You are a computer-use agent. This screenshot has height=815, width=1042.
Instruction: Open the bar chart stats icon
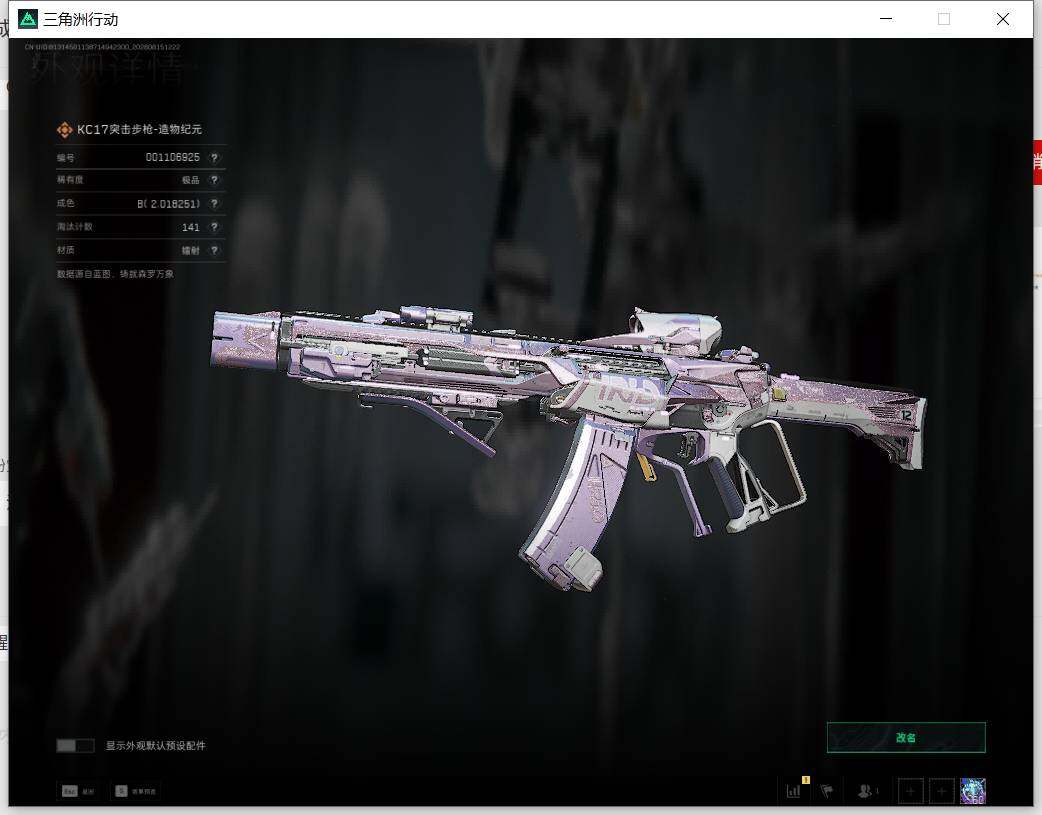(793, 791)
